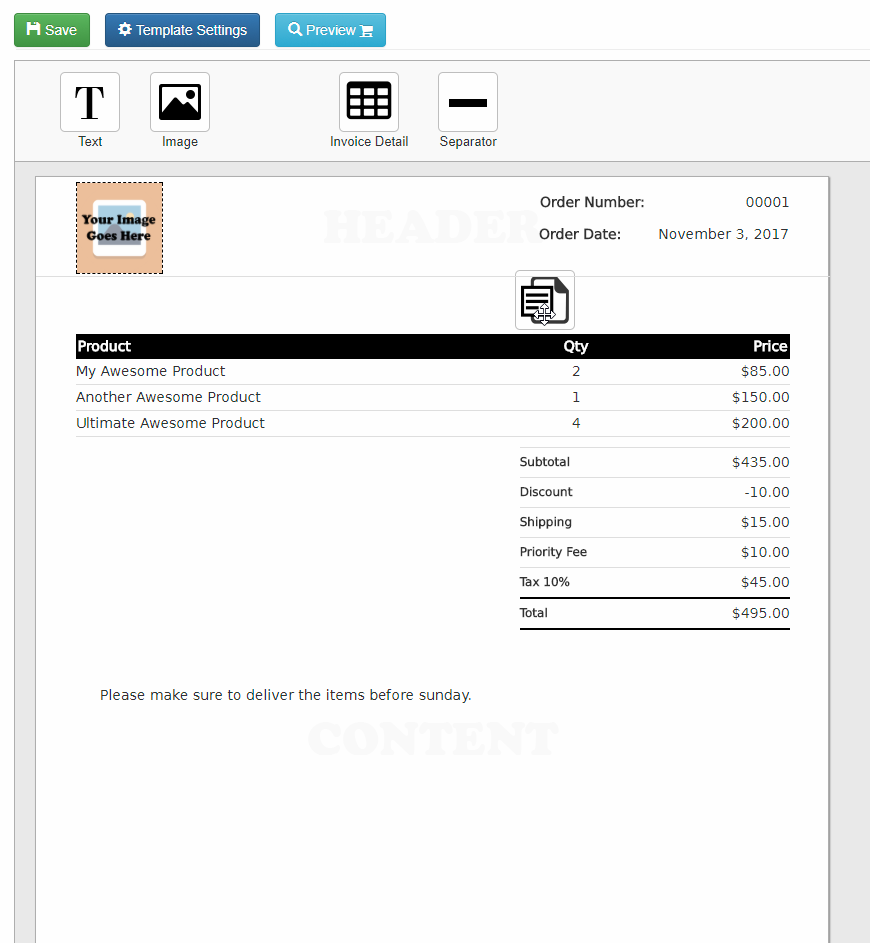Click the Preview button
Image resolution: width=870 pixels, height=943 pixels.
pos(330,30)
